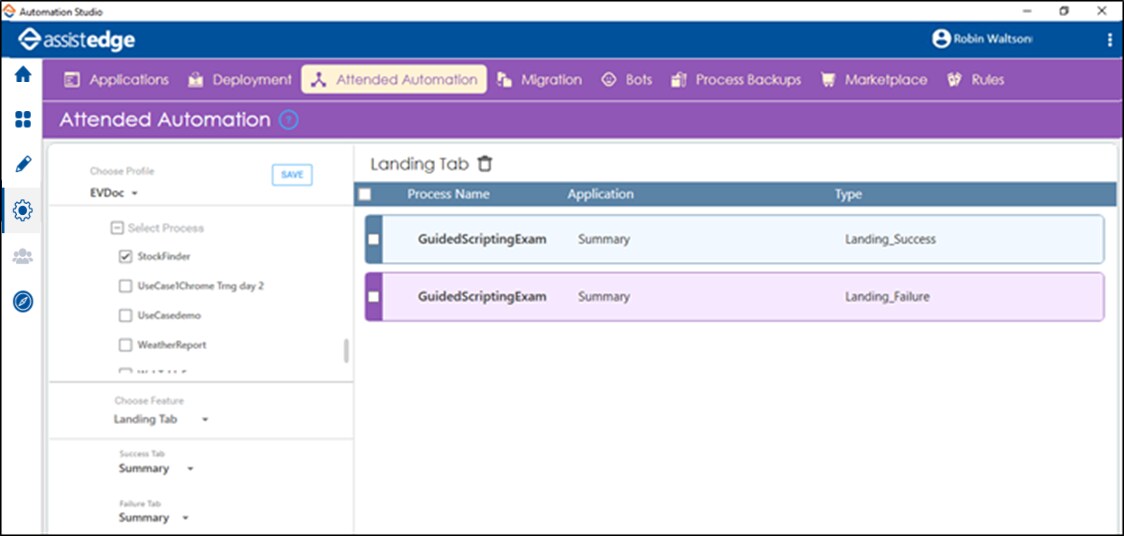Collapse the Select Process tree

(117, 228)
